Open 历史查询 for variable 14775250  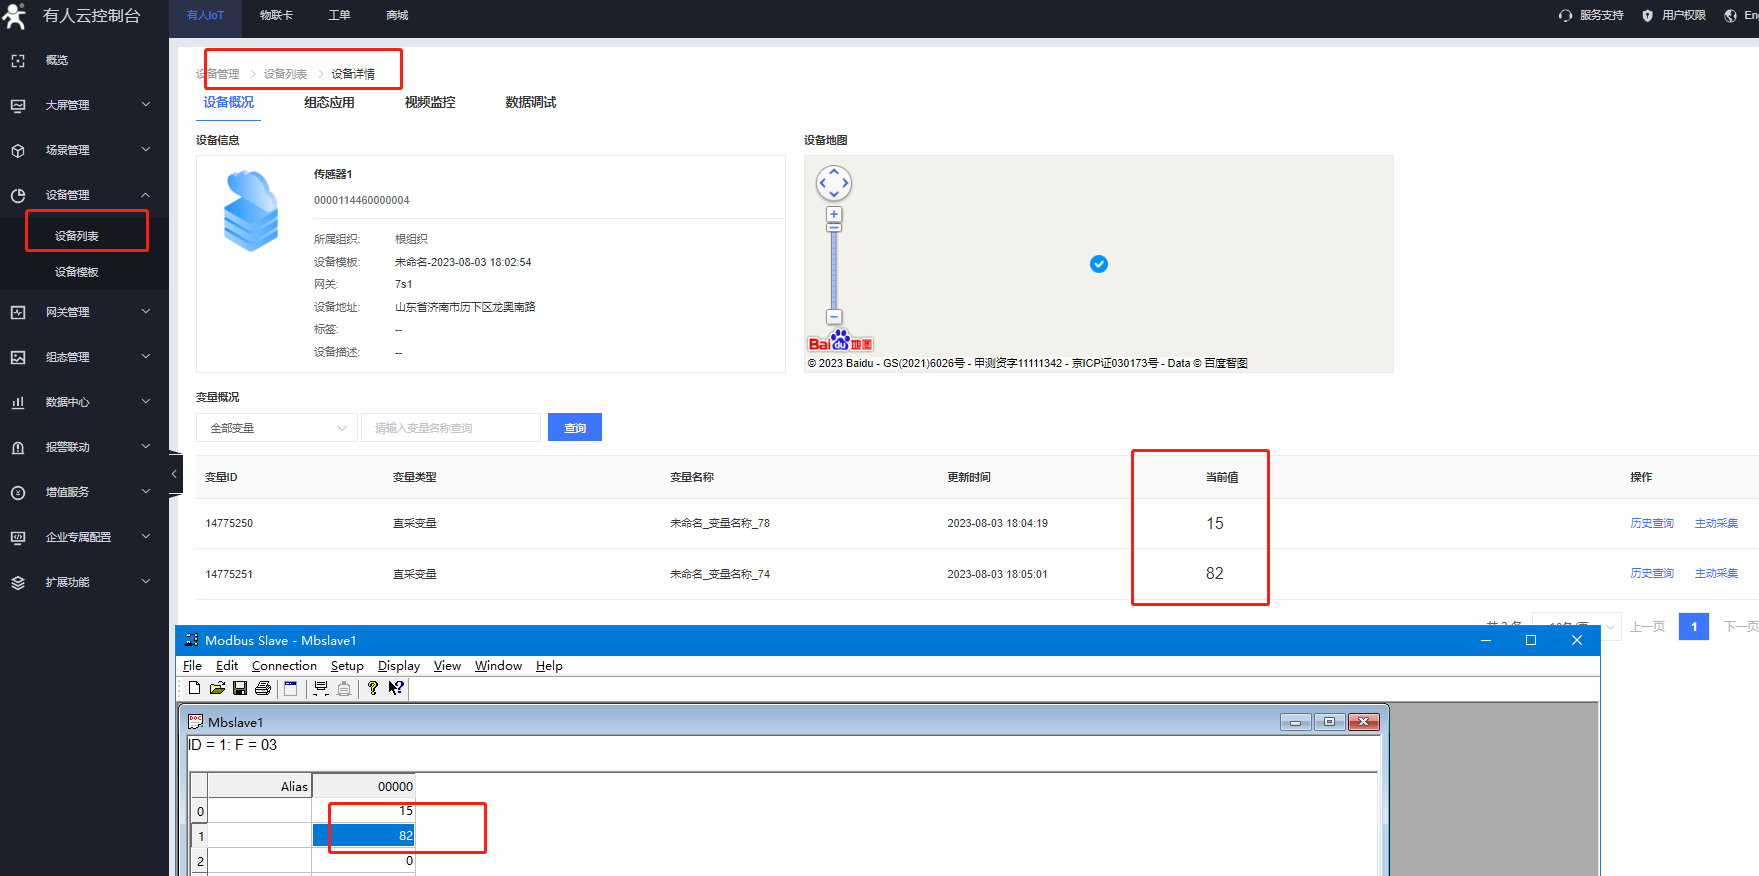click(x=1651, y=523)
